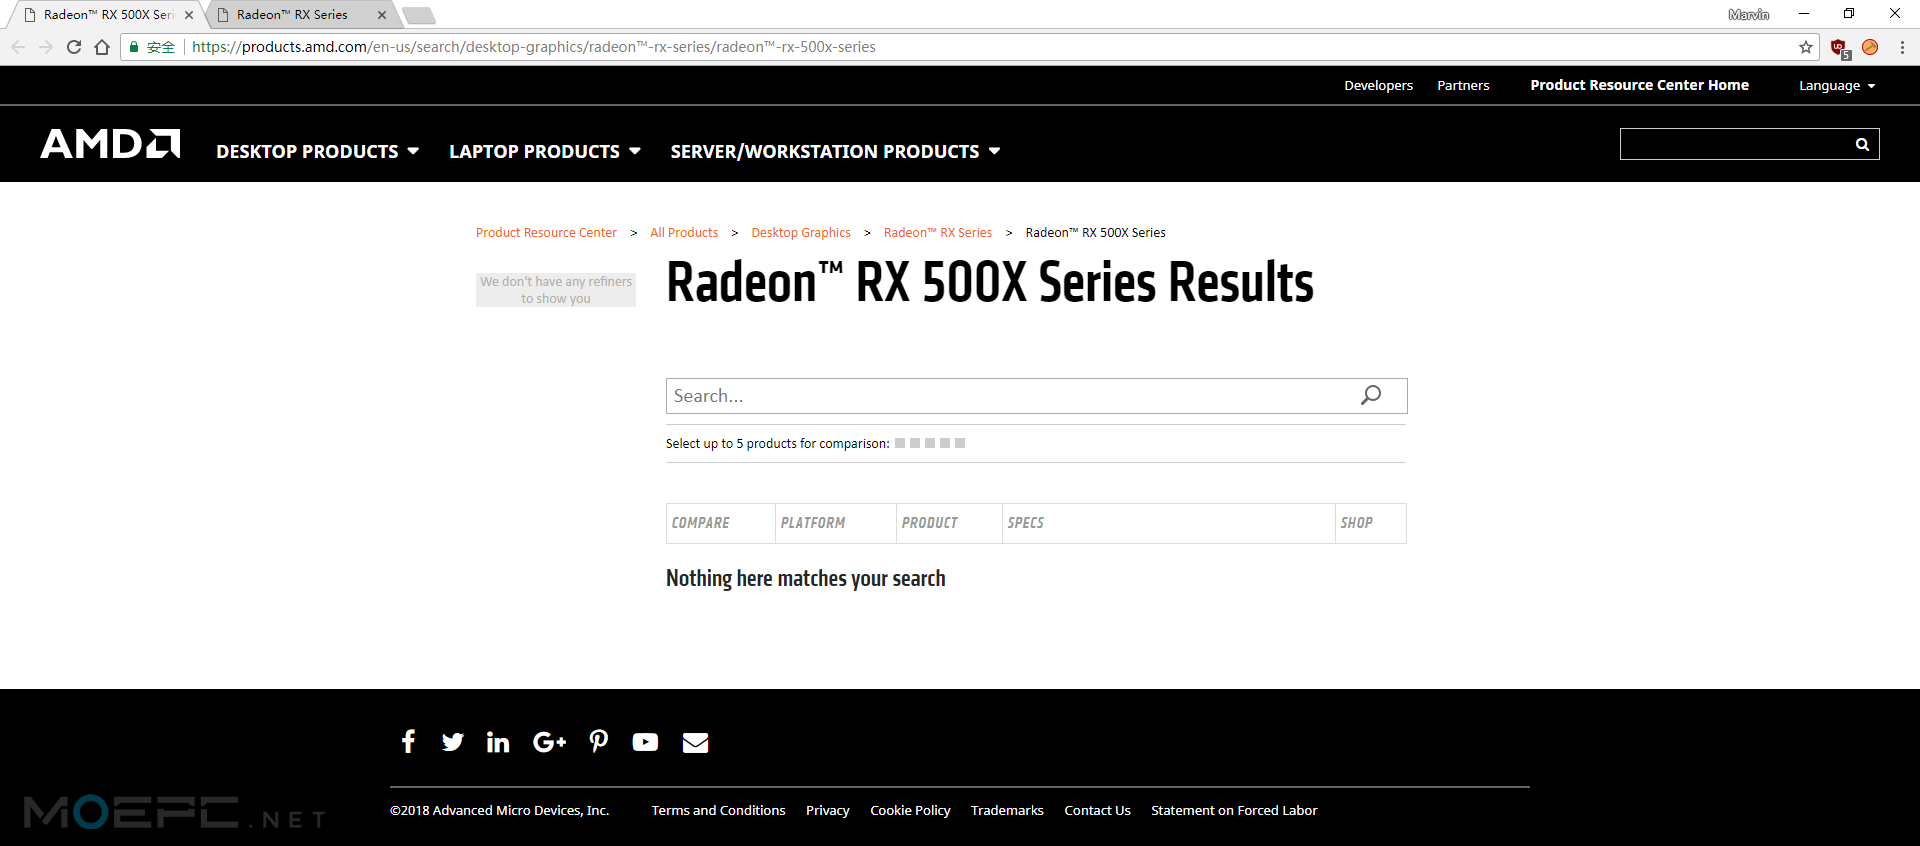Click All Products breadcrumb

pos(684,233)
